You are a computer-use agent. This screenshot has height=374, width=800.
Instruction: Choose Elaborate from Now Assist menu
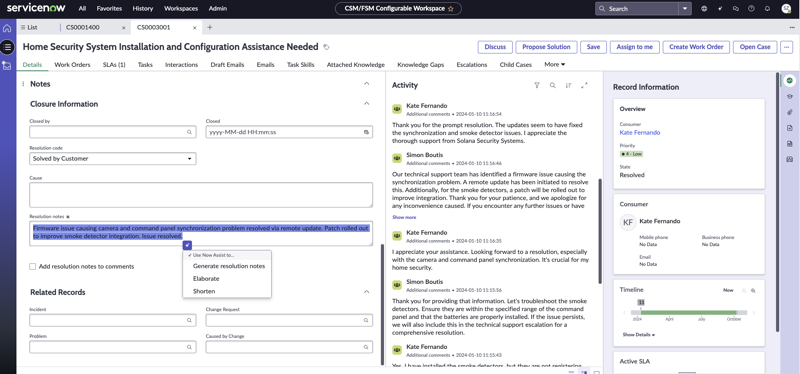206,279
